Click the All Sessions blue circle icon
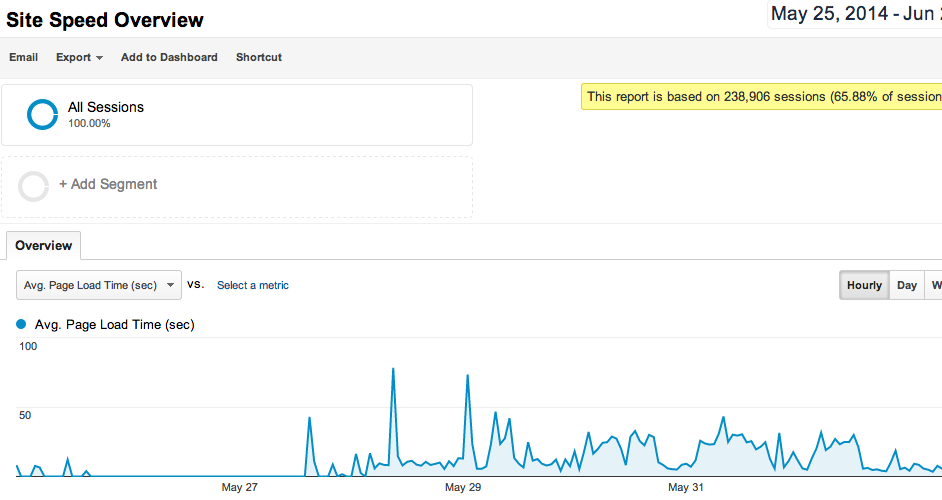This screenshot has height=500, width=942. tap(43, 114)
